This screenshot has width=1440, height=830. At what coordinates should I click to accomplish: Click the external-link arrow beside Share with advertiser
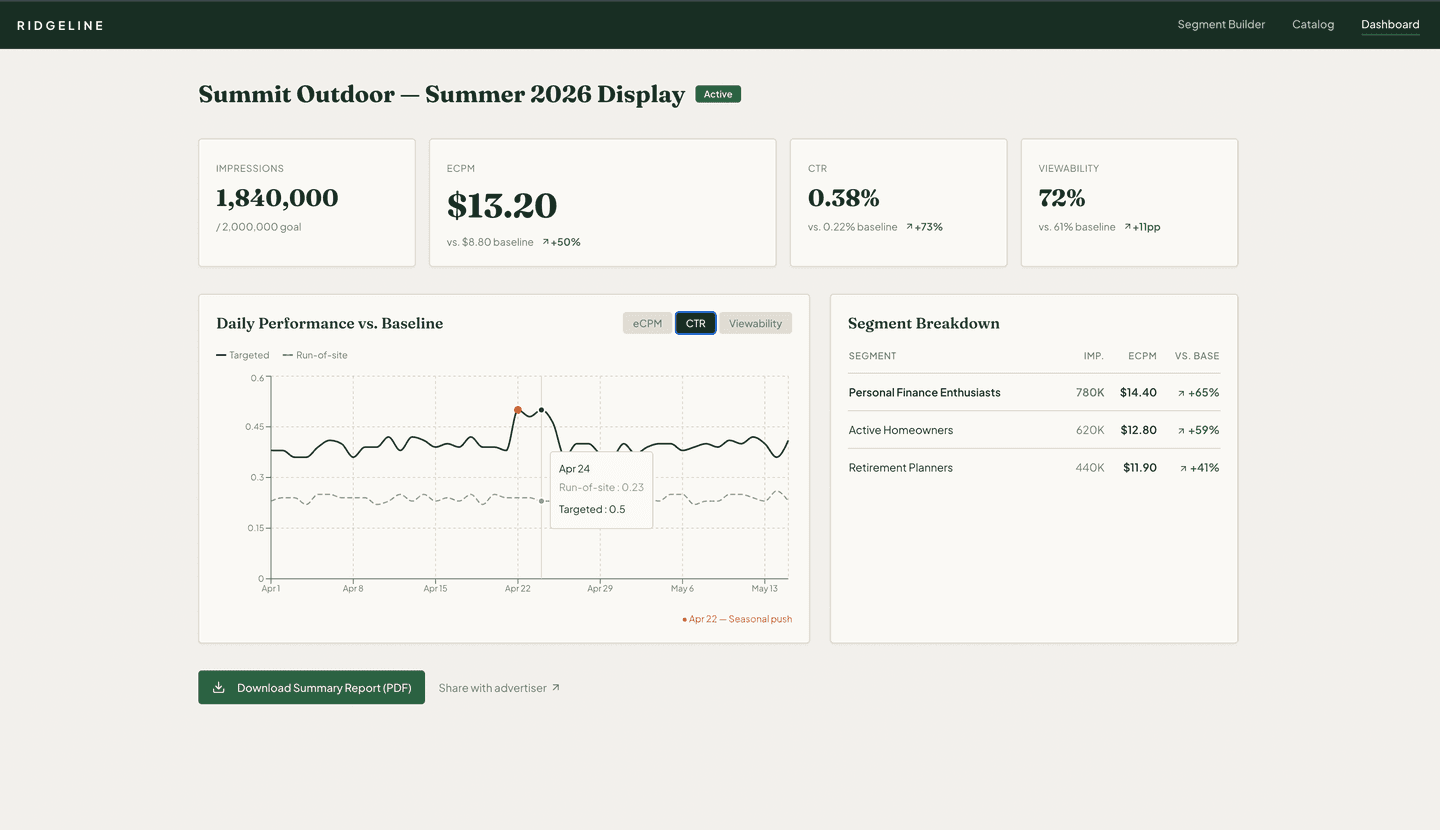(x=557, y=687)
